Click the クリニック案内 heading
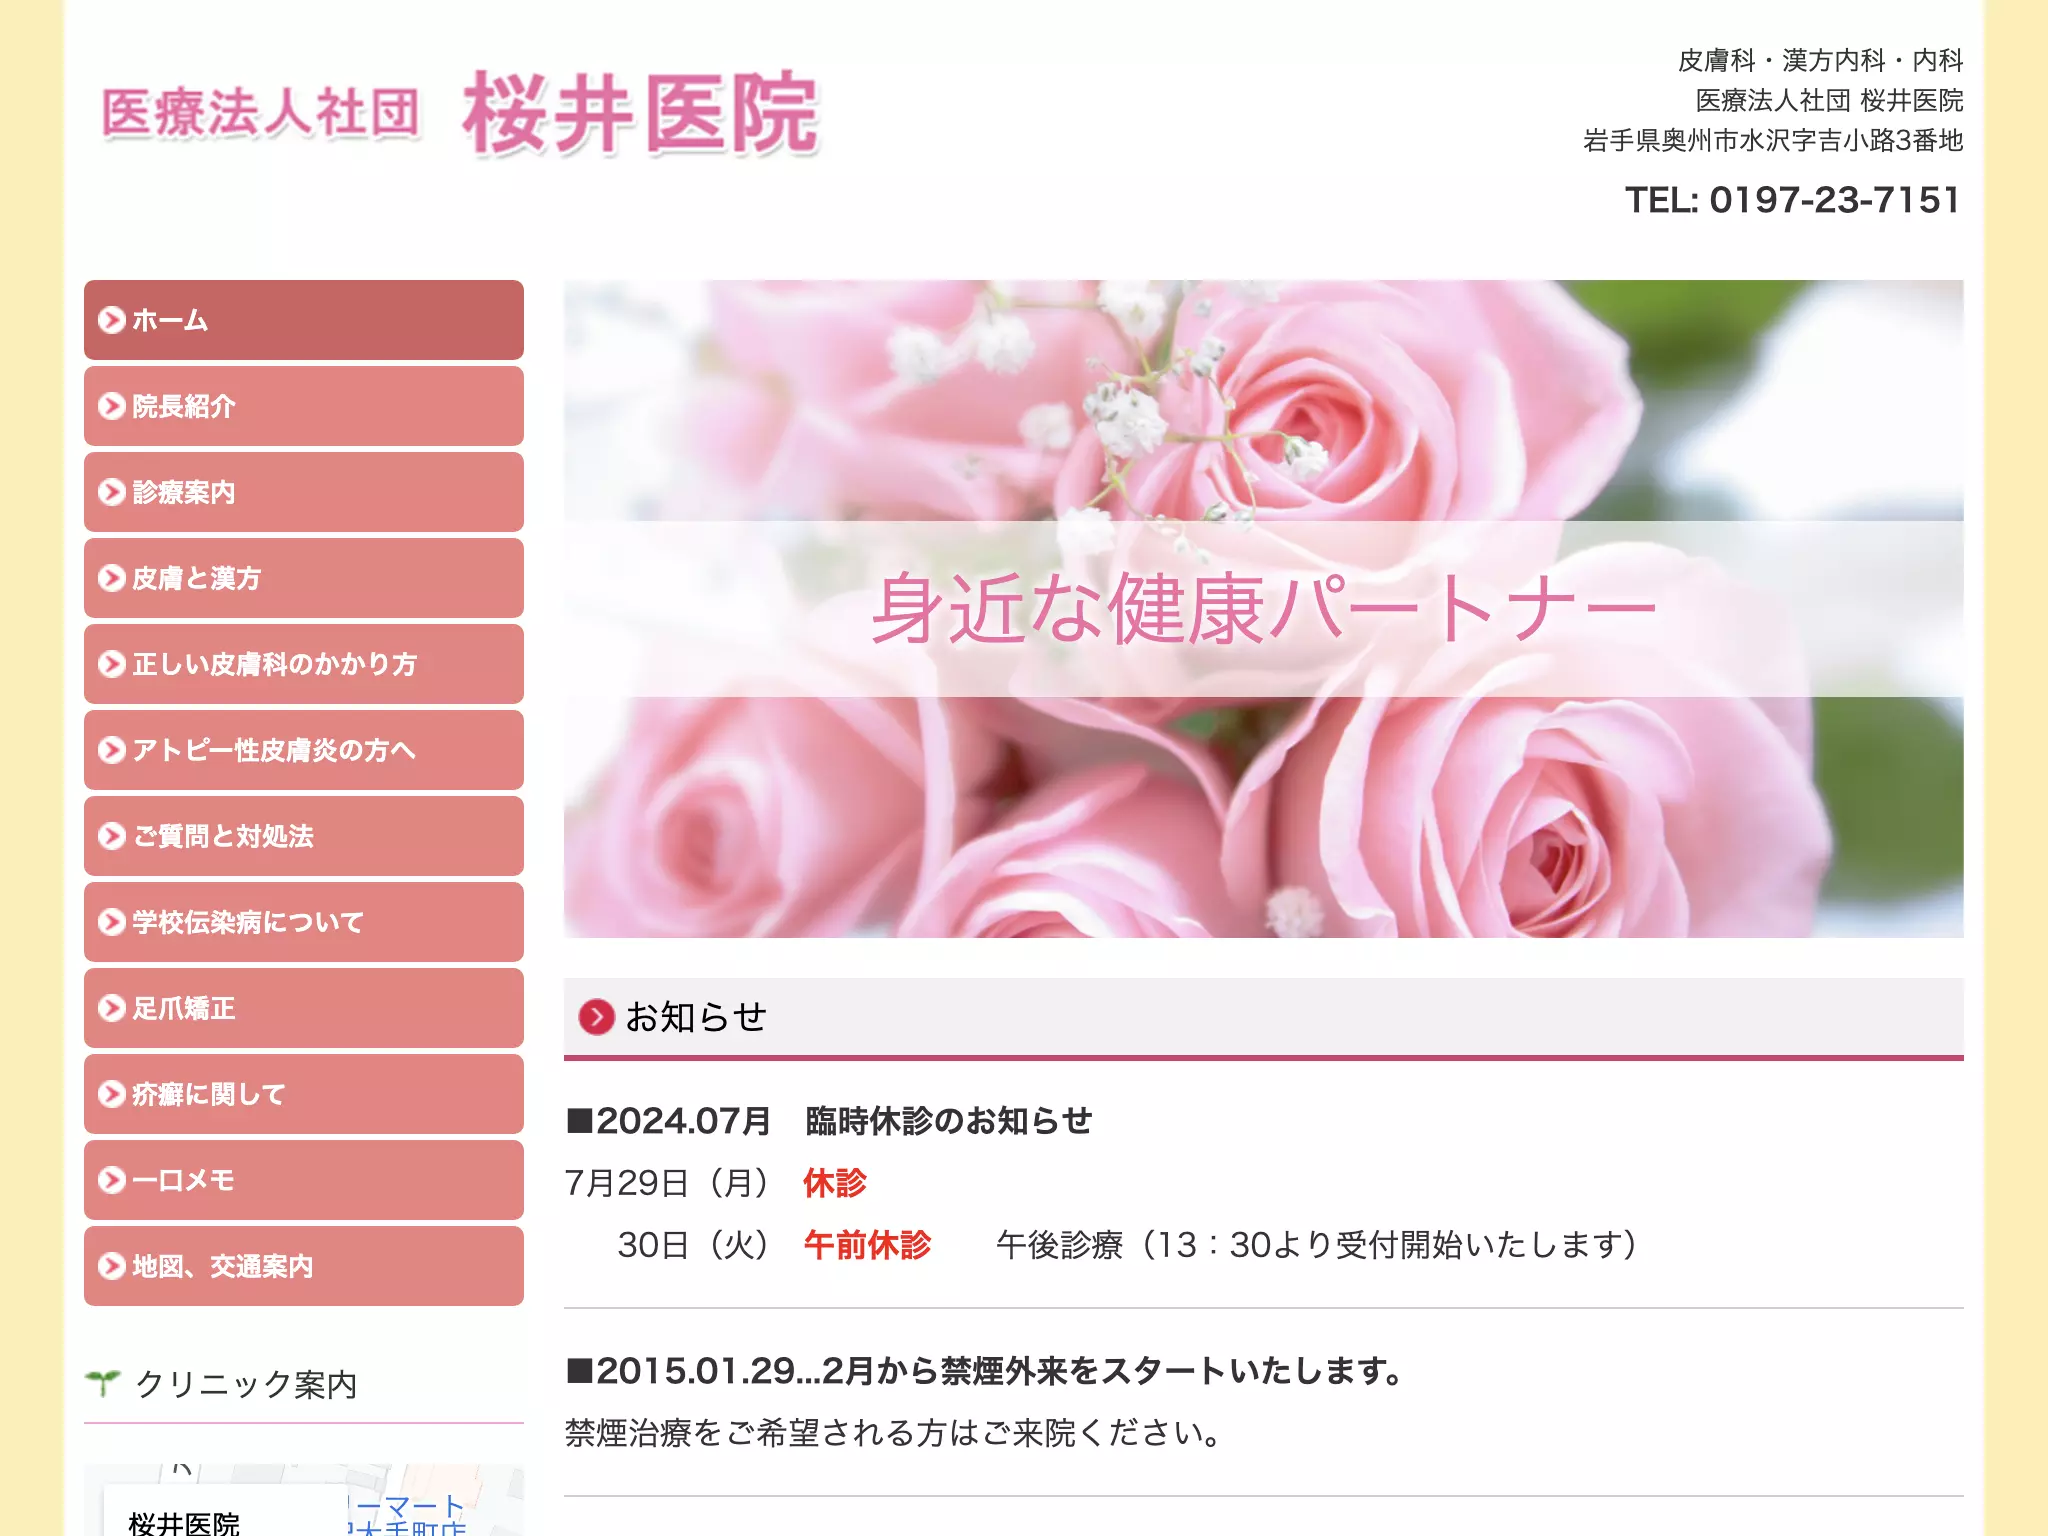Viewport: 2048px width, 1536px height. [246, 1384]
